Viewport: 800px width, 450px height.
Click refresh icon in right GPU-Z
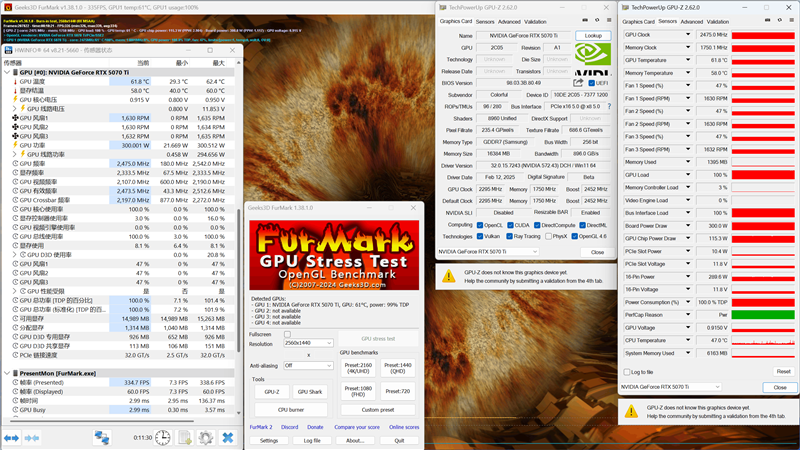(780, 20)
